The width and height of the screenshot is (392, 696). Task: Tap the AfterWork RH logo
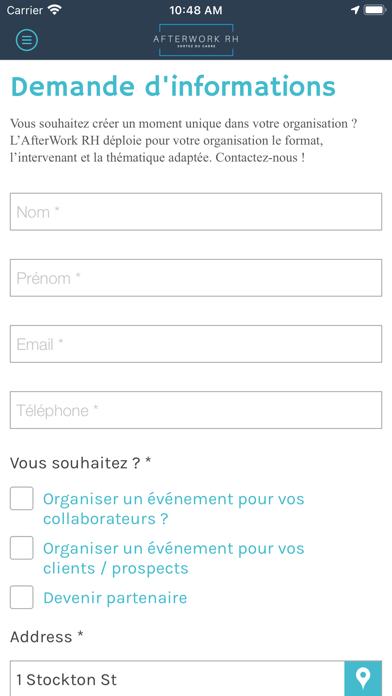point(196,40)
